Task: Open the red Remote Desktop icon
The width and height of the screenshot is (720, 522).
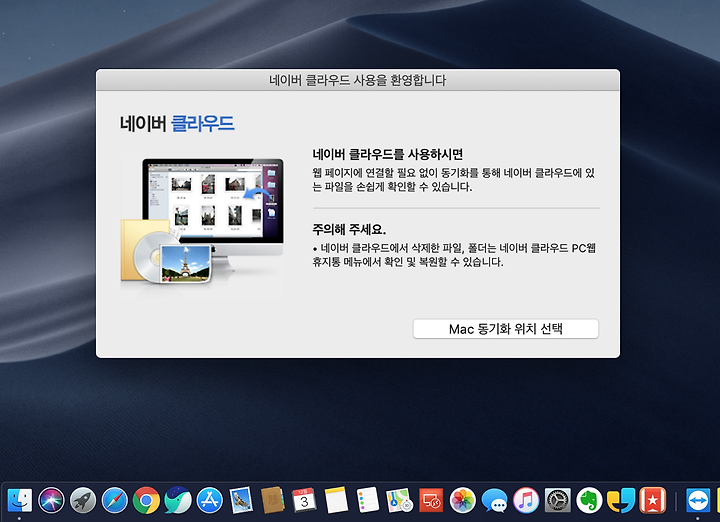Action: point(431,500)
